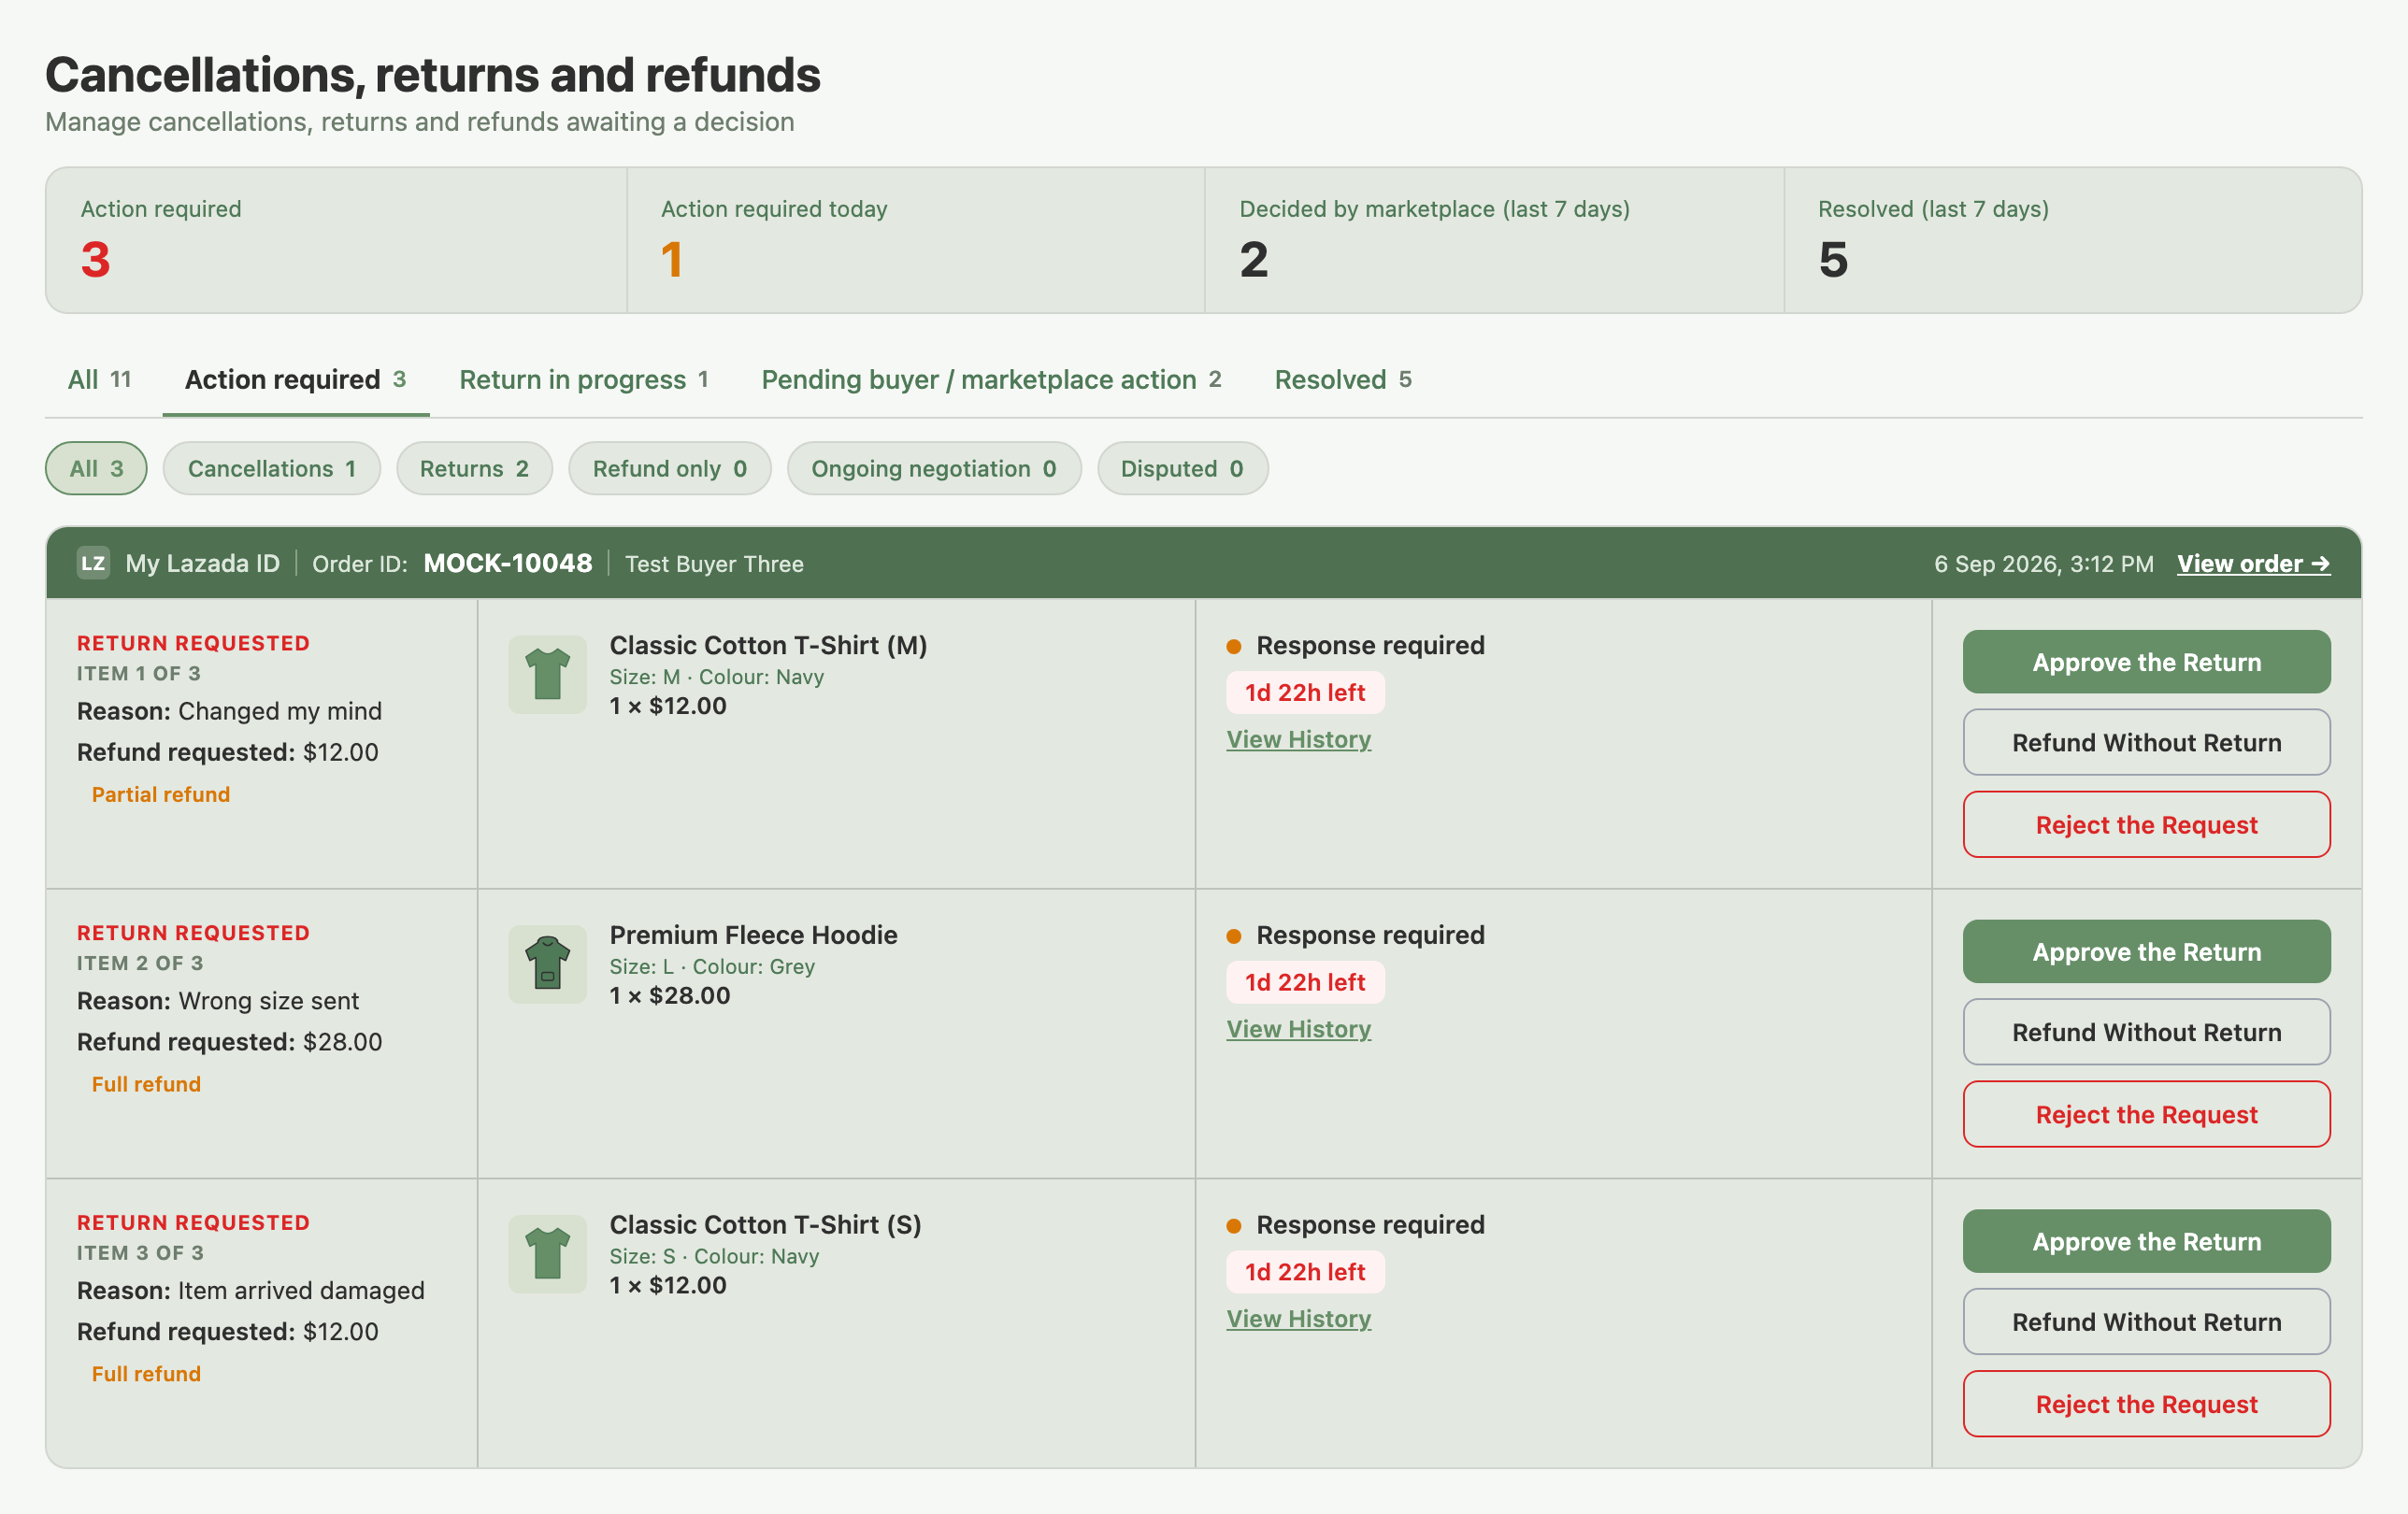
Task: Click the Premium Fleece Hoodie product image
Action: 547,964
